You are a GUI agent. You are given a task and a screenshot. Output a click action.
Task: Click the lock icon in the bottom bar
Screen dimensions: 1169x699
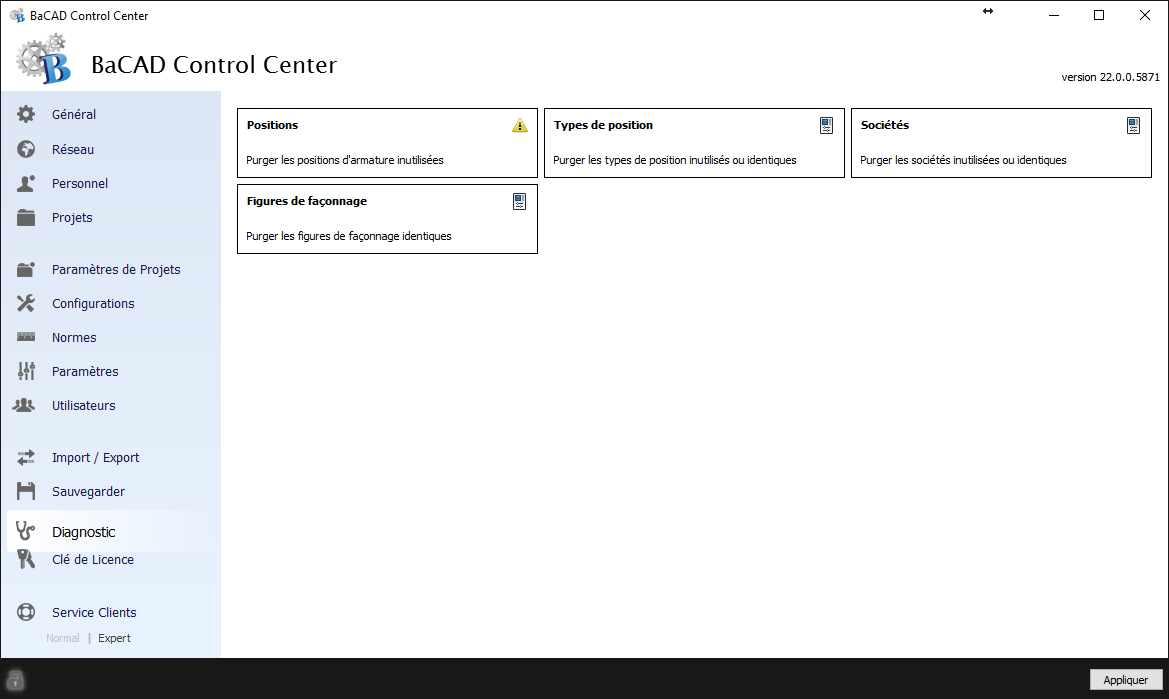click(x=15, y=680)
